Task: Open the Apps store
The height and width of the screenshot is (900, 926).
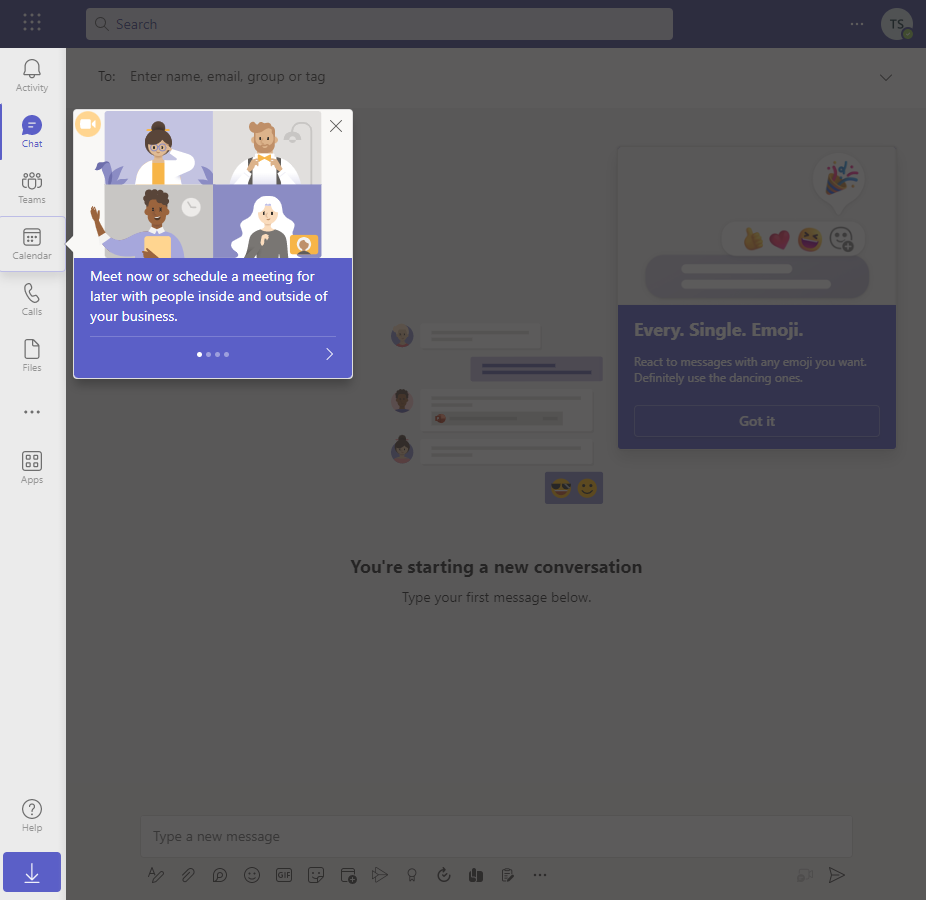Action: click(x=32, y=468)
